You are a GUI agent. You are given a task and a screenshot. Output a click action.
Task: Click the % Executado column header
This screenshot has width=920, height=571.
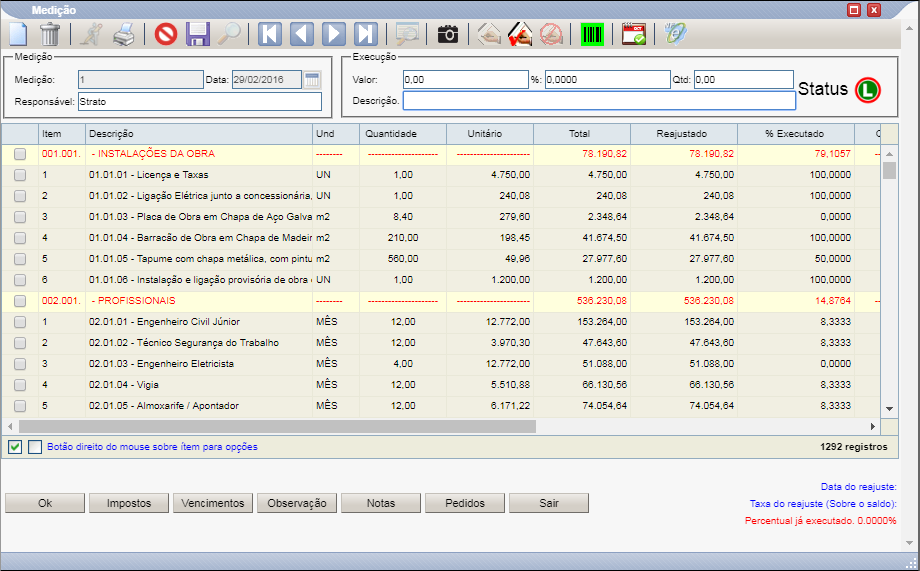coord(796,134)
